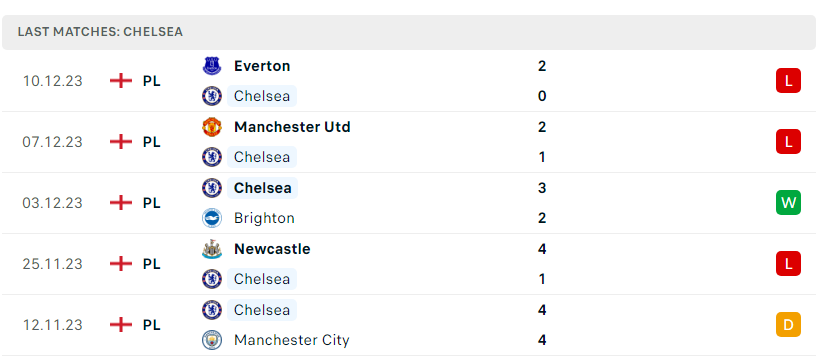This screenshot has height=361, width=818.
Task: Open the Newcastle team link
Action: click(272, 249)
